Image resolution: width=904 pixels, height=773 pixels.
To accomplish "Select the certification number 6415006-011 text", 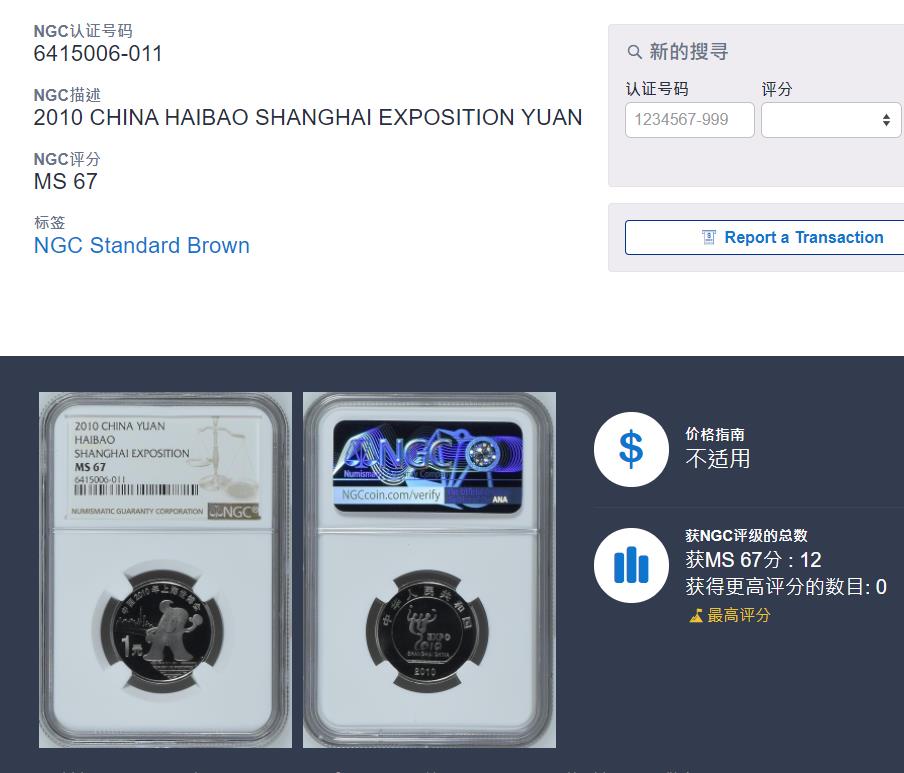I will [98, 54].
